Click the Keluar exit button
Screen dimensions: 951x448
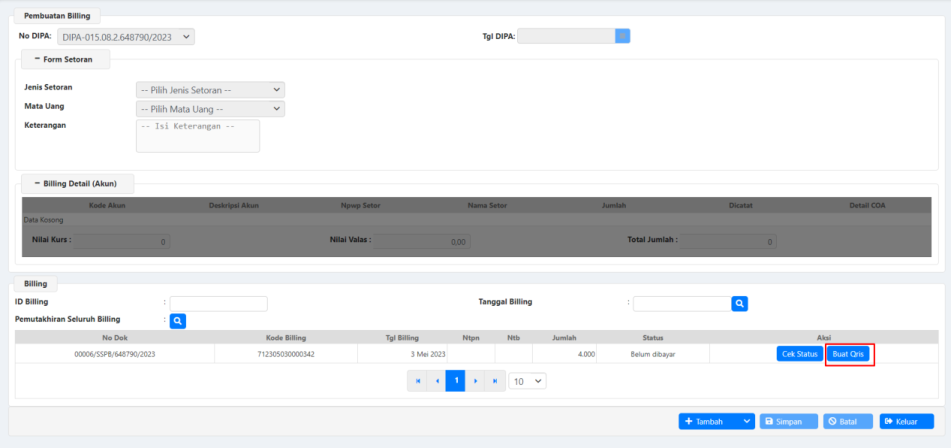[x=906, y=422]
